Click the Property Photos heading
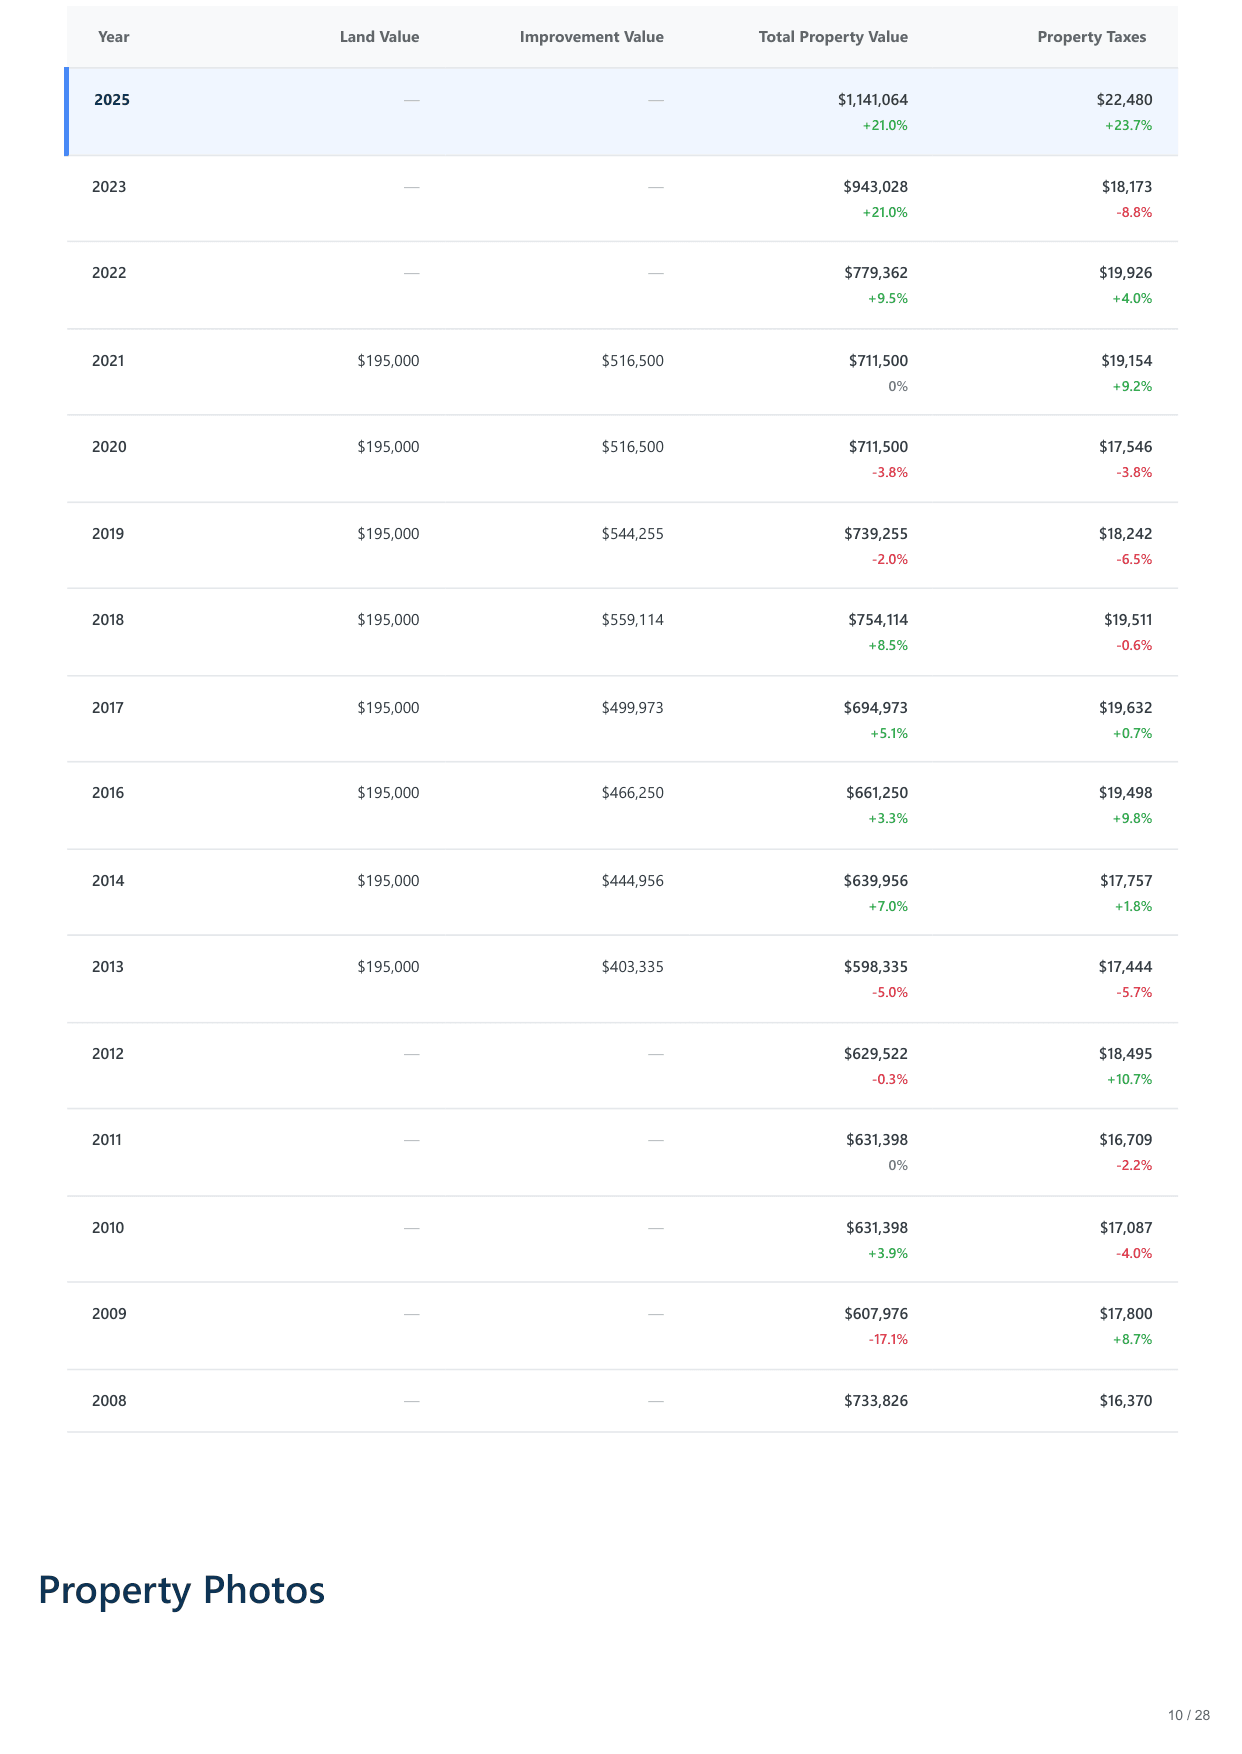Viewport: 1242px width, 1754px height. tap(181, 1590)
